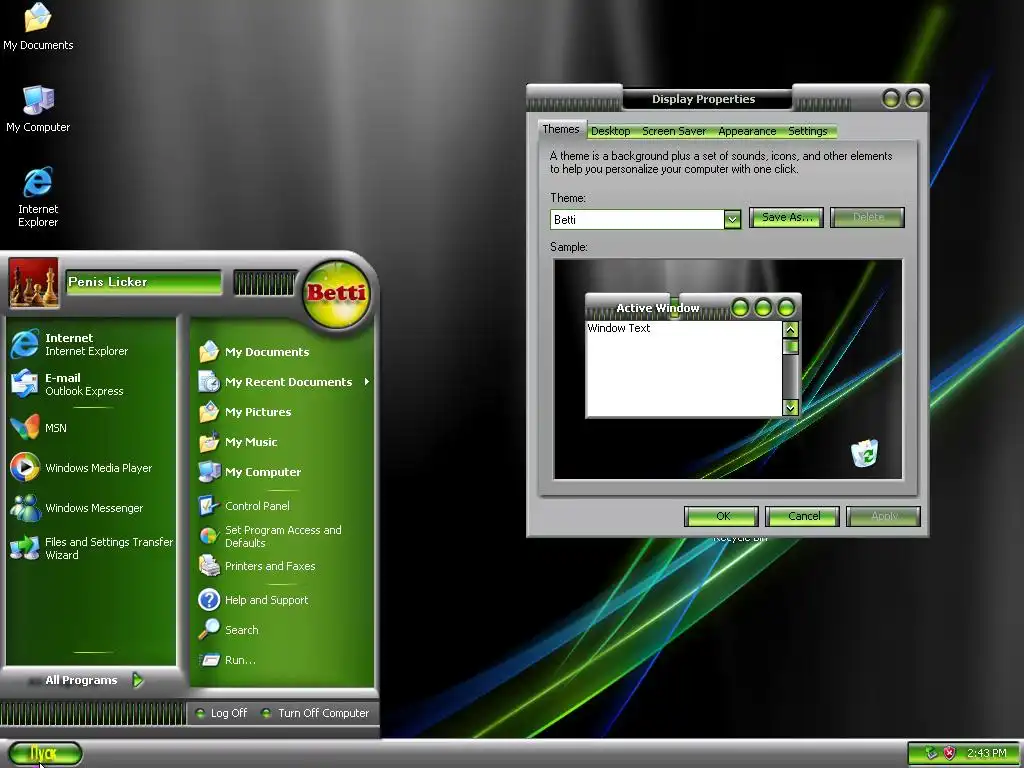Switch to the Settings tab

(x=808, y=131)
